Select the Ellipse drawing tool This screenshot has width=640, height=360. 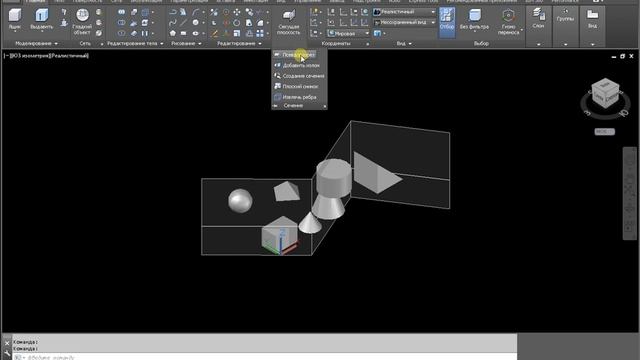pos(196,33)
